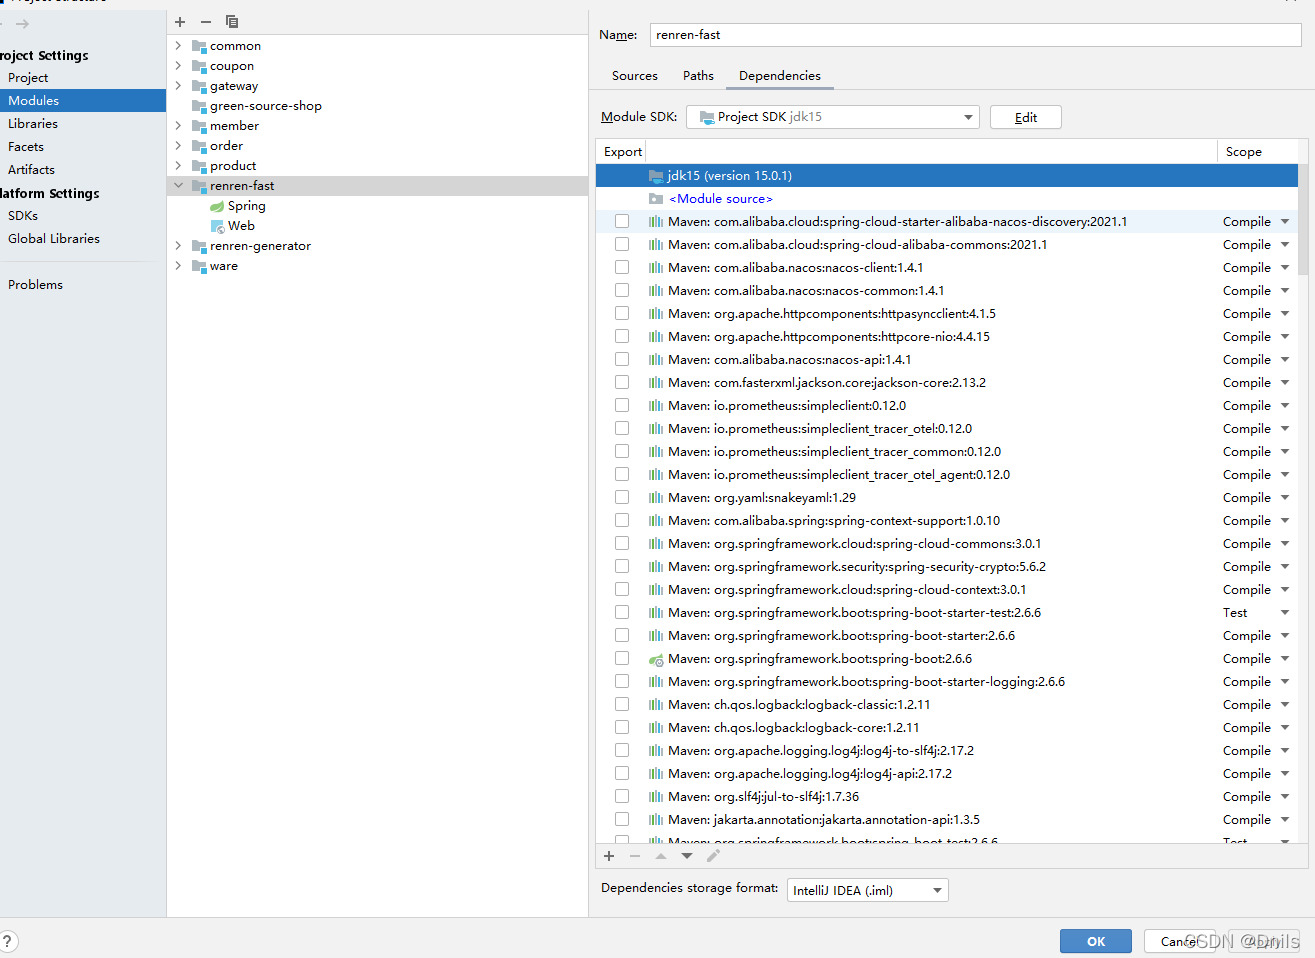Toggle export checkbox for snakeyaml:1.29
Screen dimensions: 1315x958
(x=622, y=497)
